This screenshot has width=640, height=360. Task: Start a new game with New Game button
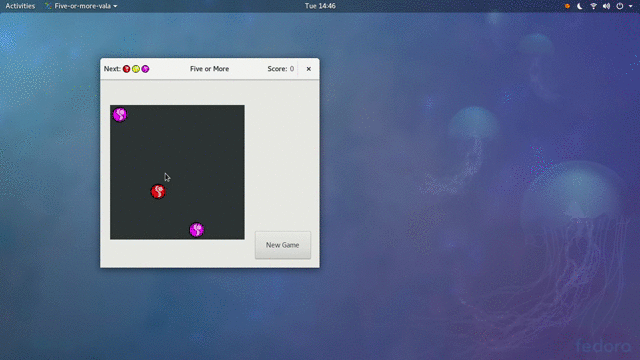(283, 245)
